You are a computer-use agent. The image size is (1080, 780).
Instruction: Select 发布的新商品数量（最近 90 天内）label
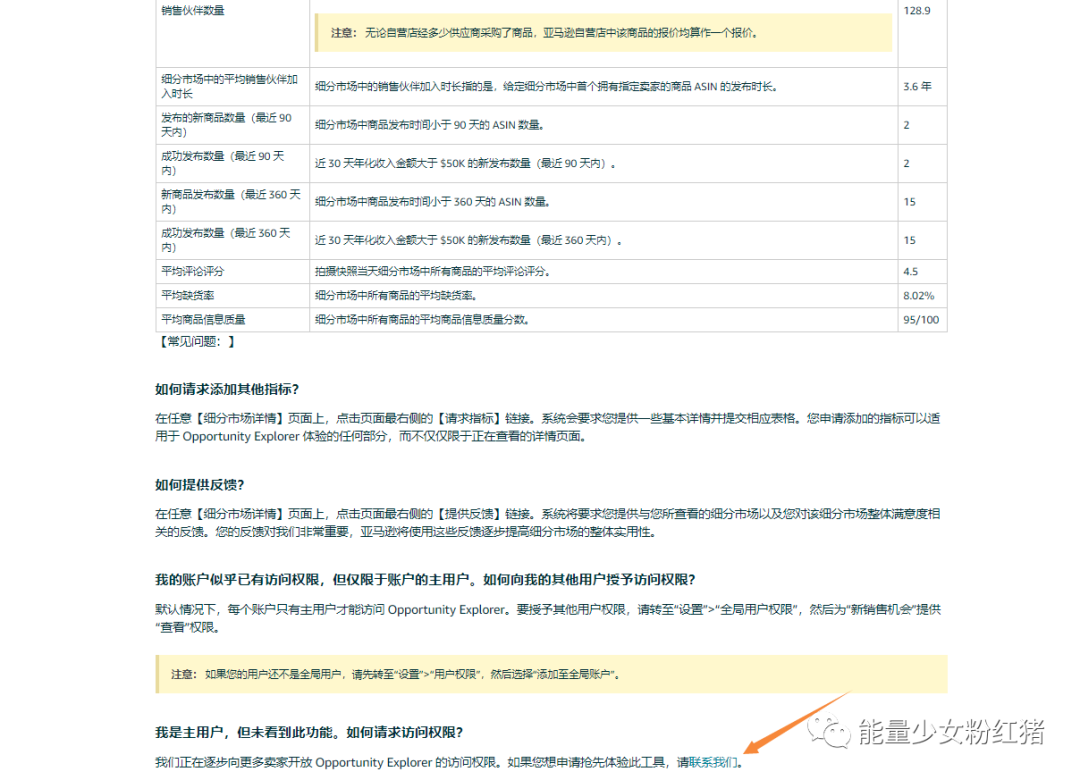tap(227, 125)
